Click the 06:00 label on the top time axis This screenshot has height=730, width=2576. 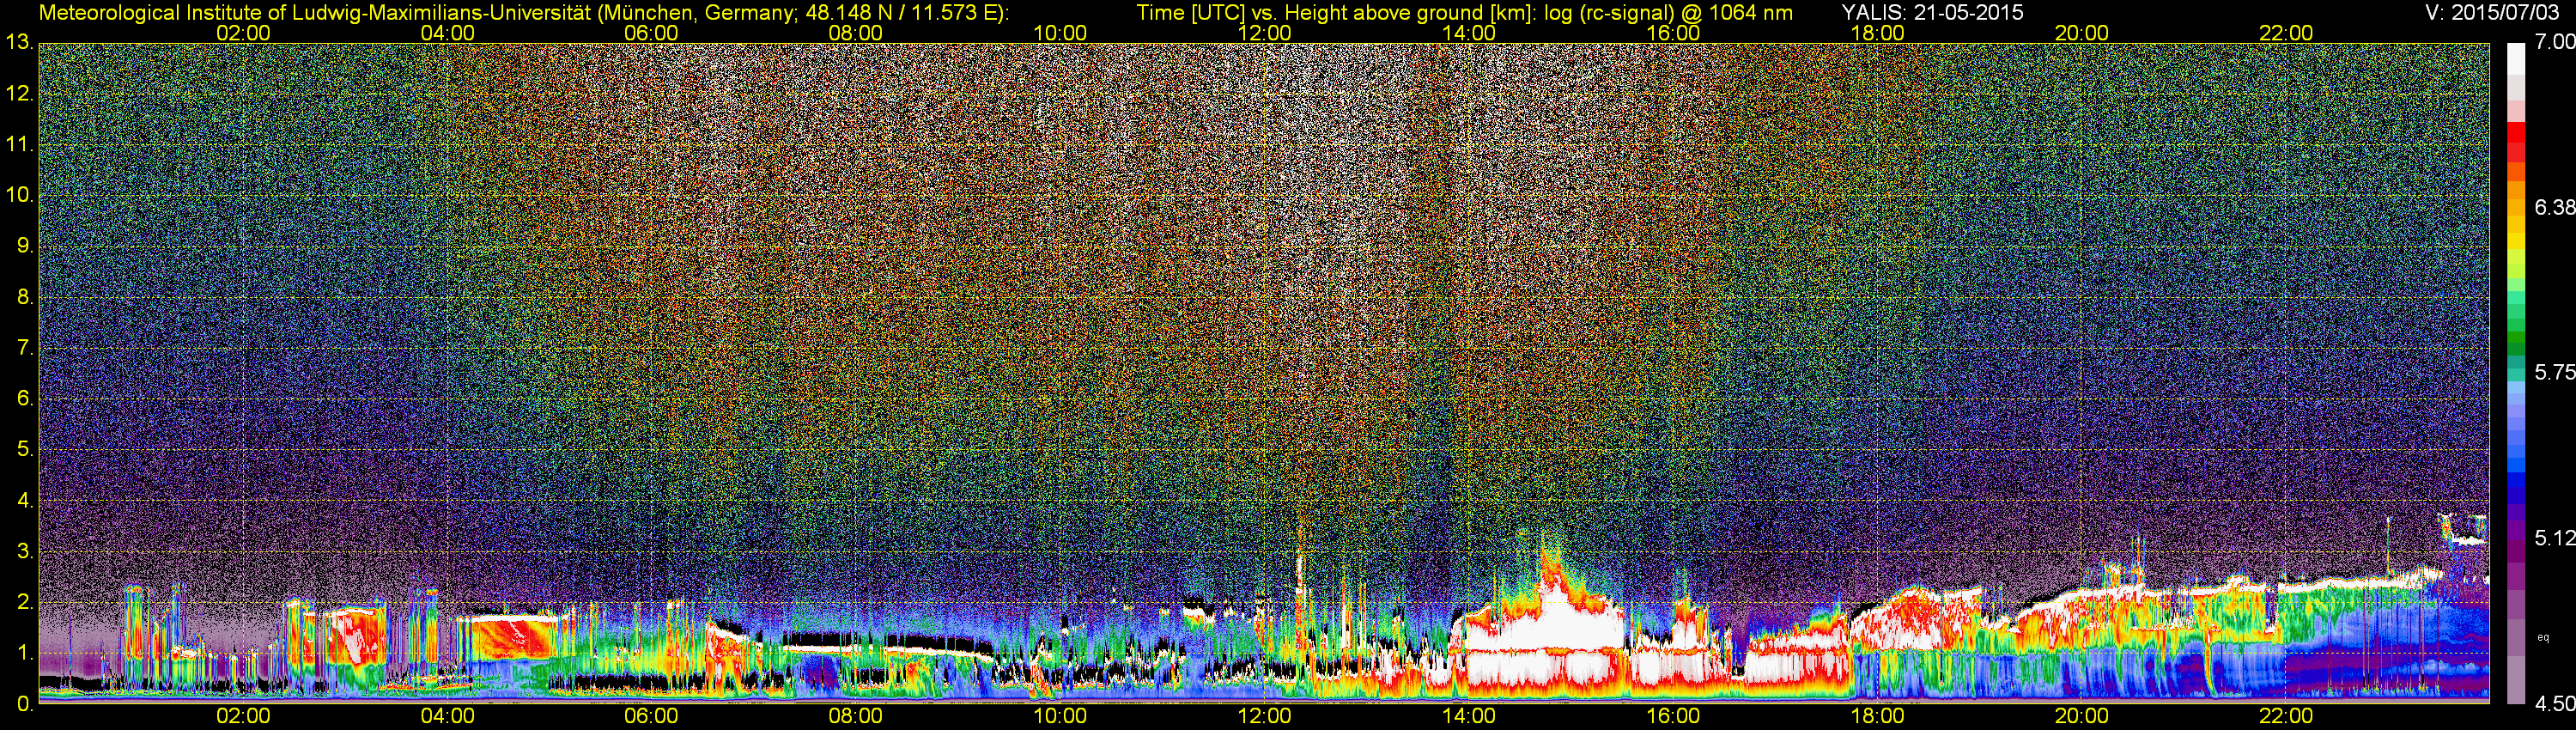pyautogui.click(x=651, y=33)
